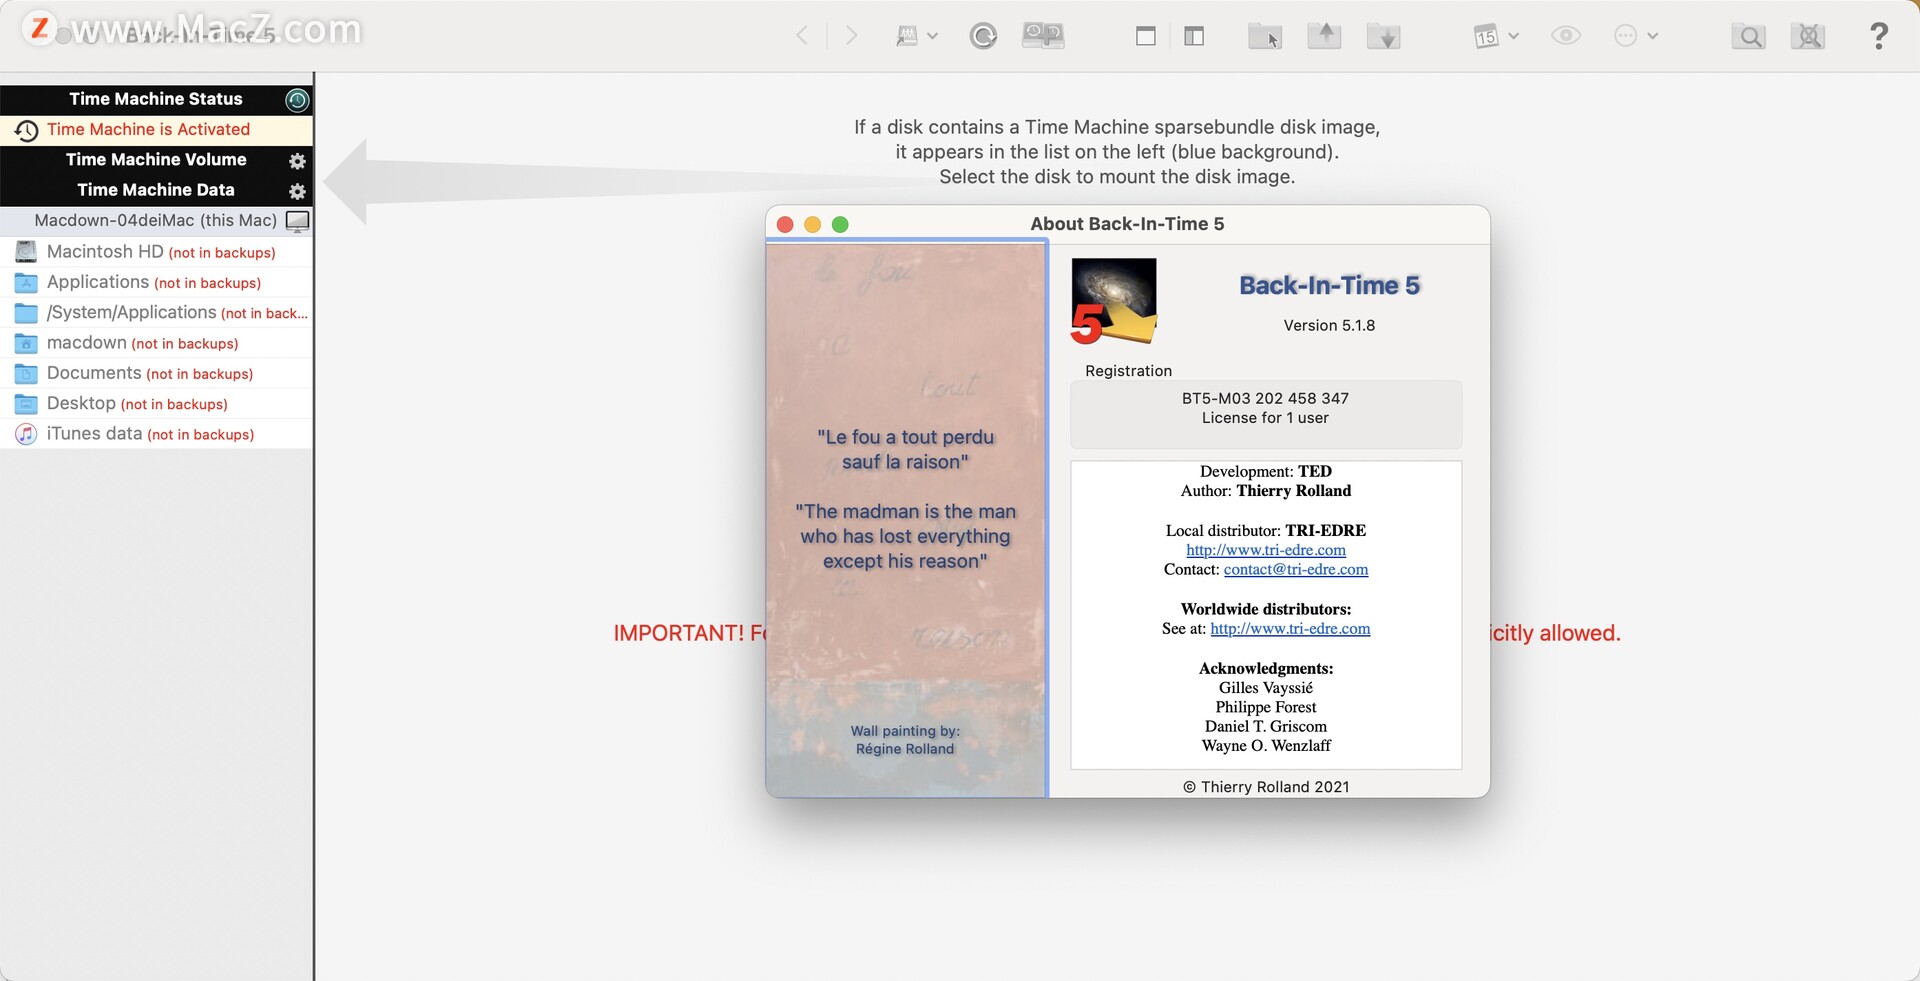The image size is (1920, 981).
Task: Click the Back-In-Time 5 galaxy app icon
Action: [x=1114, y=301]
